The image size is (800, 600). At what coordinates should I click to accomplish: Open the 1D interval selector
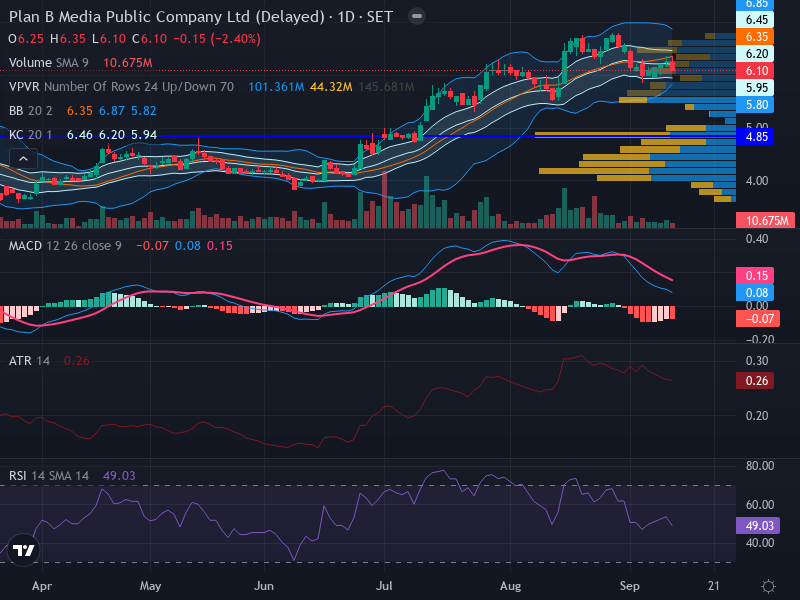(346, 17)
